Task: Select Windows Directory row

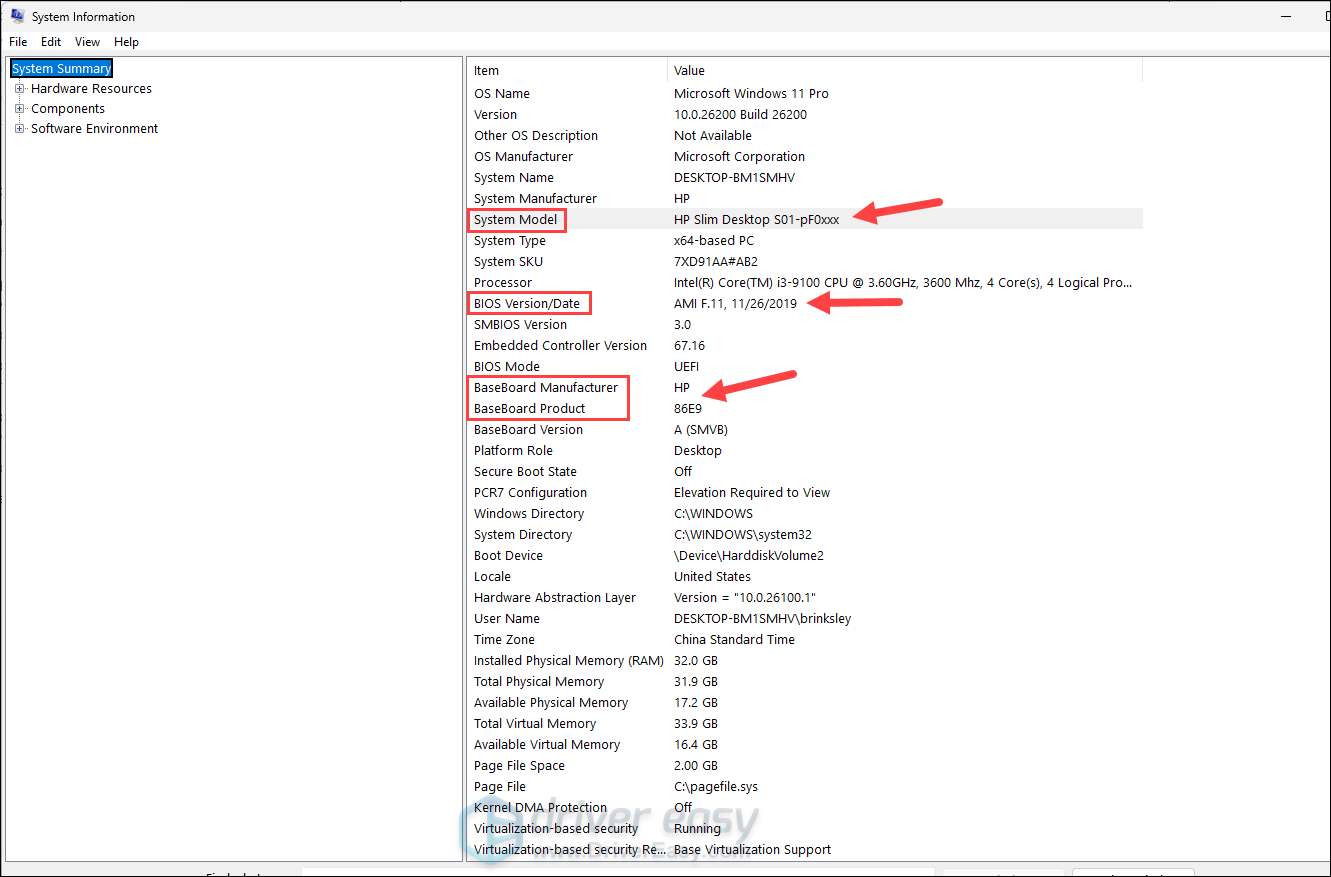Action: pos(805,513)
